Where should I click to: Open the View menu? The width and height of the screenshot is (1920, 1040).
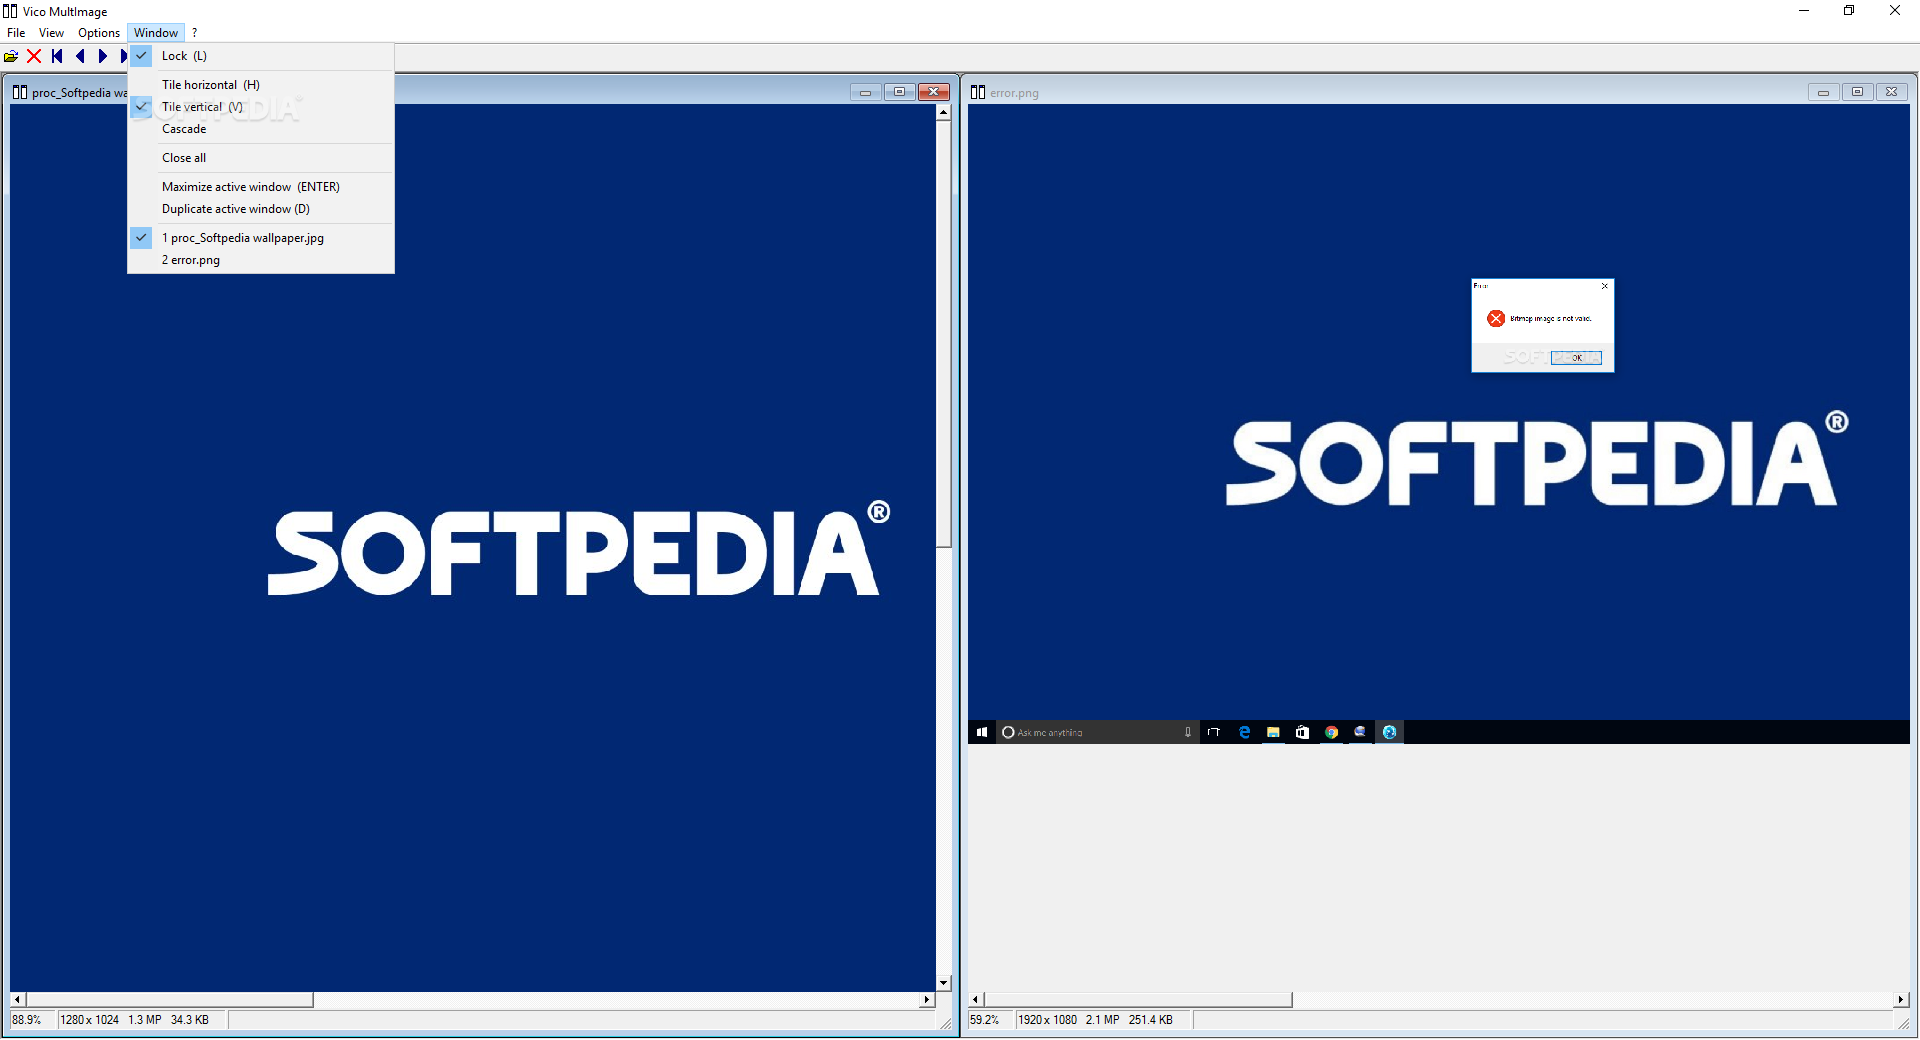(51, 33)
